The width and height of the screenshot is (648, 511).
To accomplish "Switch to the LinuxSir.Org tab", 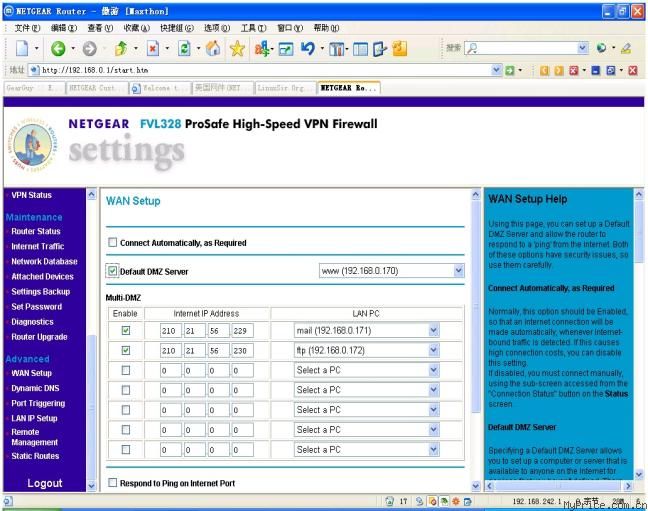I will click(285, 88).
